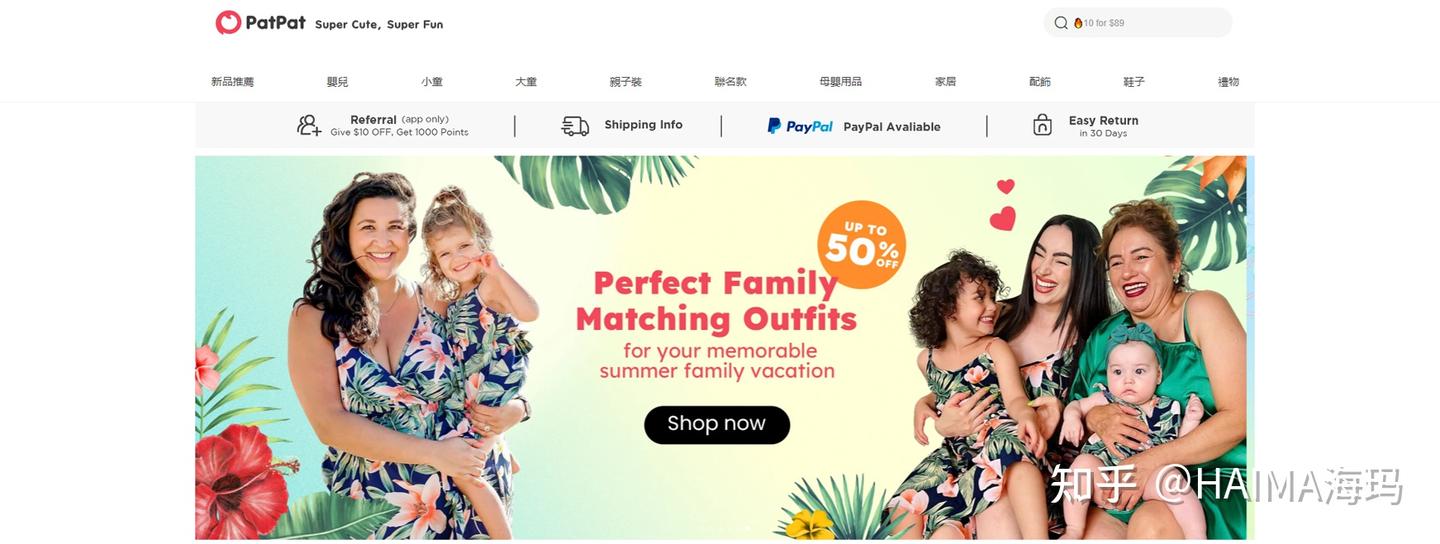Select the 小童 category

[x=432, y=82]
